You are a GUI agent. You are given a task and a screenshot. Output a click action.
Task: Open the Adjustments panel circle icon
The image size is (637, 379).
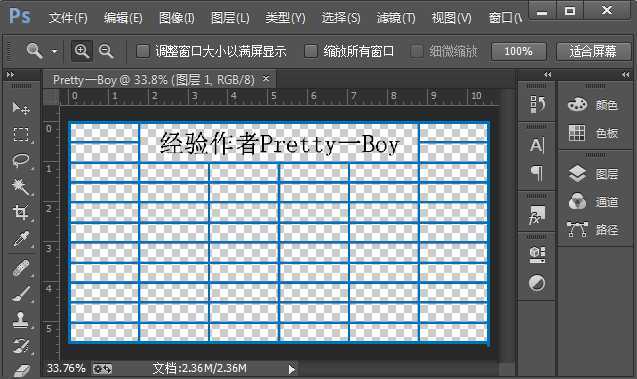coord(537,283)
